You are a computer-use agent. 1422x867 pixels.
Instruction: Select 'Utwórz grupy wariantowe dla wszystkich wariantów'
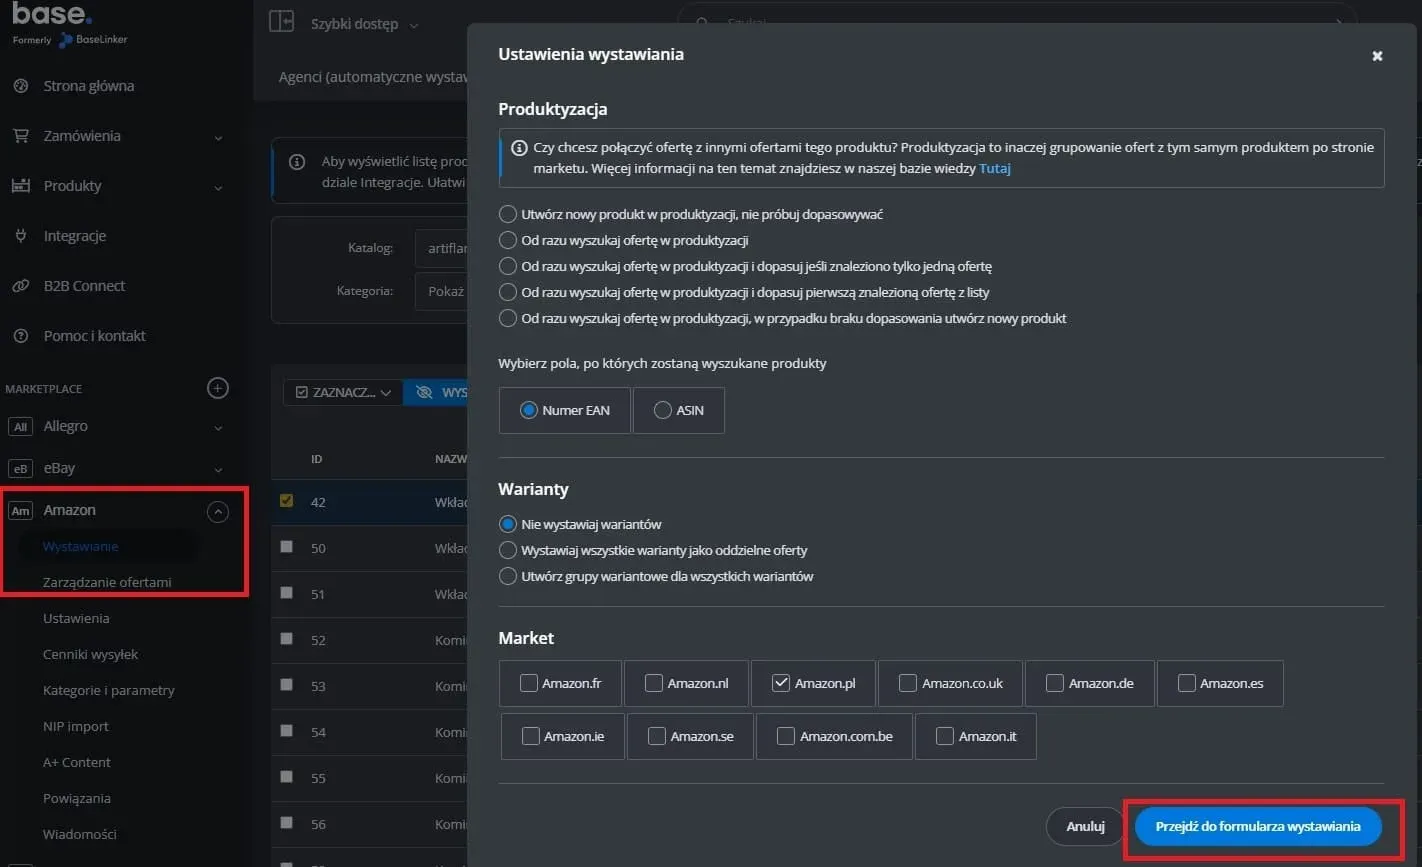pos(508,576)
